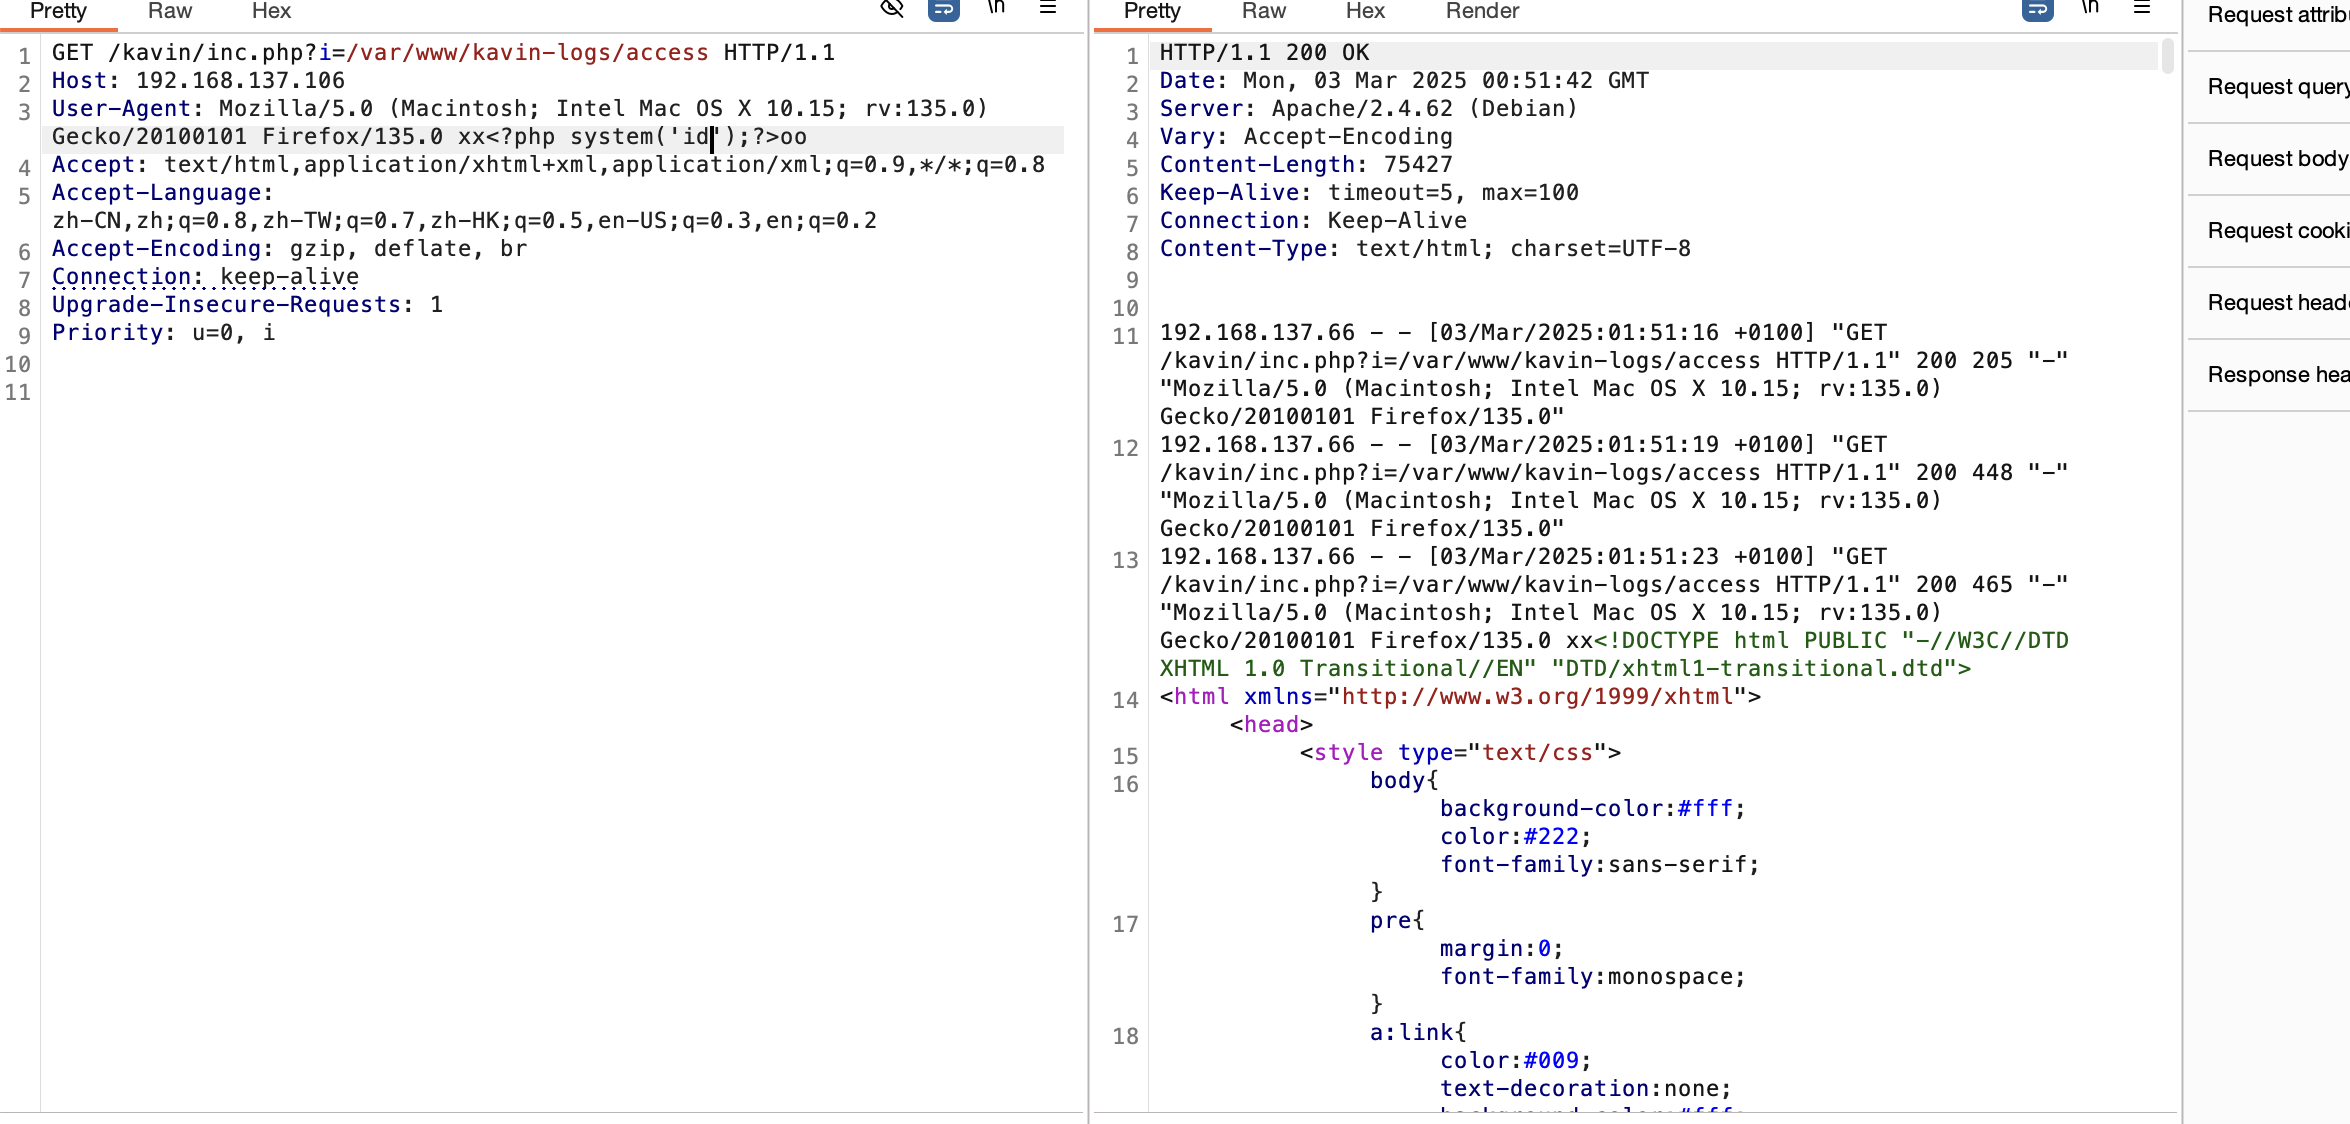Open the response Render tab
Image resolution: width=2350 pixels, height=1124 pixels.
coord(1481,11)
